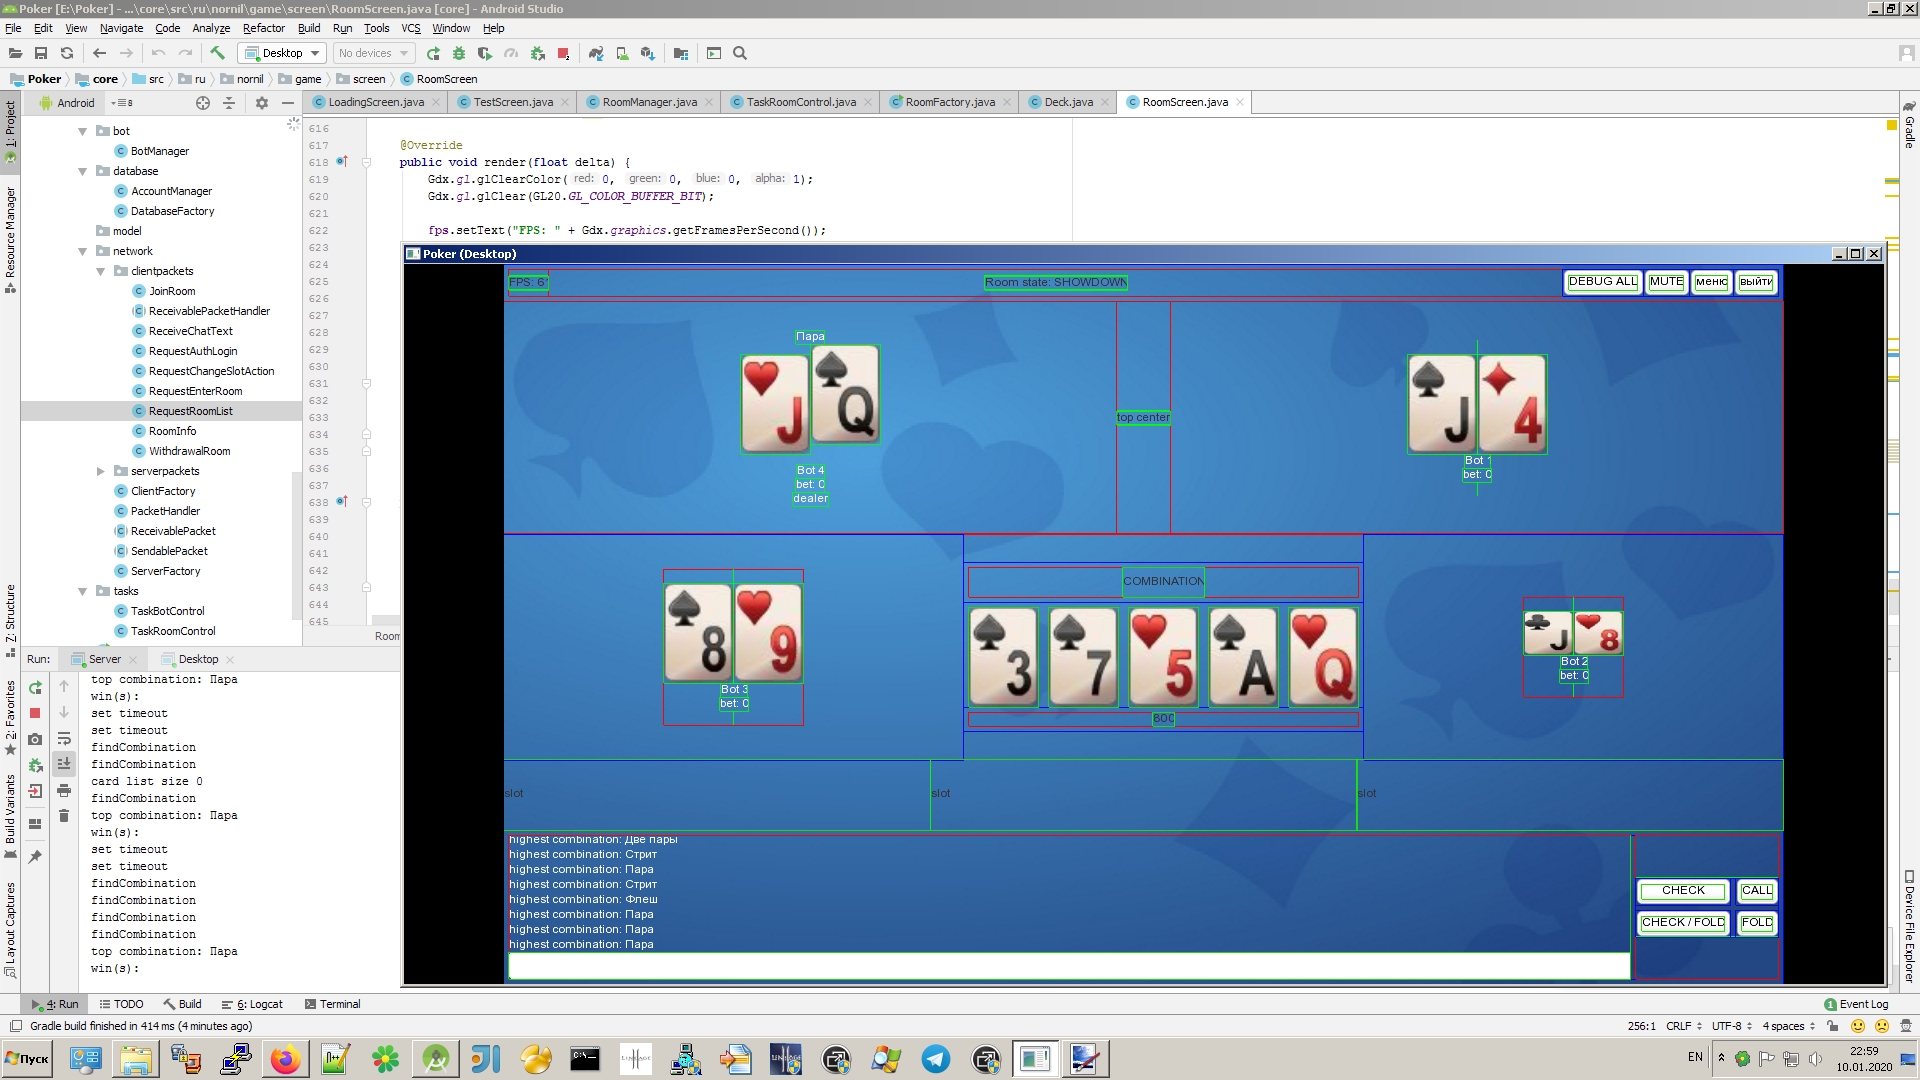Collapse all in the project panel

[x=229, y=102]
